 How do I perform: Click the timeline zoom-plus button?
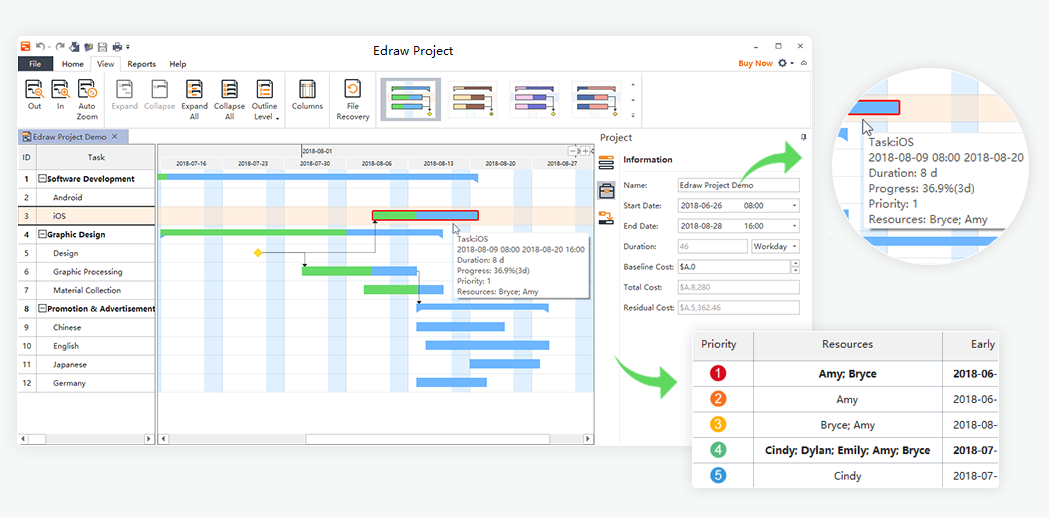[585, 151]
